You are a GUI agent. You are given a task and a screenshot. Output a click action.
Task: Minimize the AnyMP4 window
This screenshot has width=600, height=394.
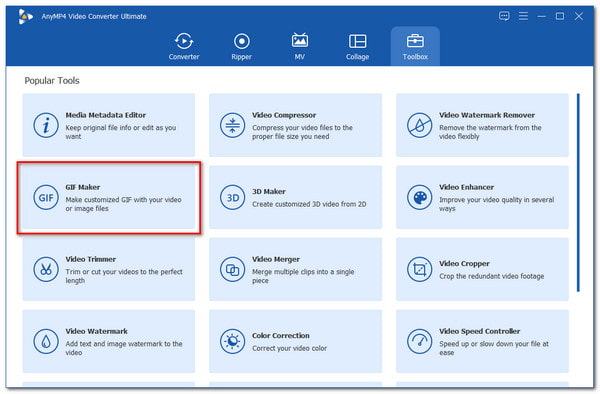click(541, 16)
